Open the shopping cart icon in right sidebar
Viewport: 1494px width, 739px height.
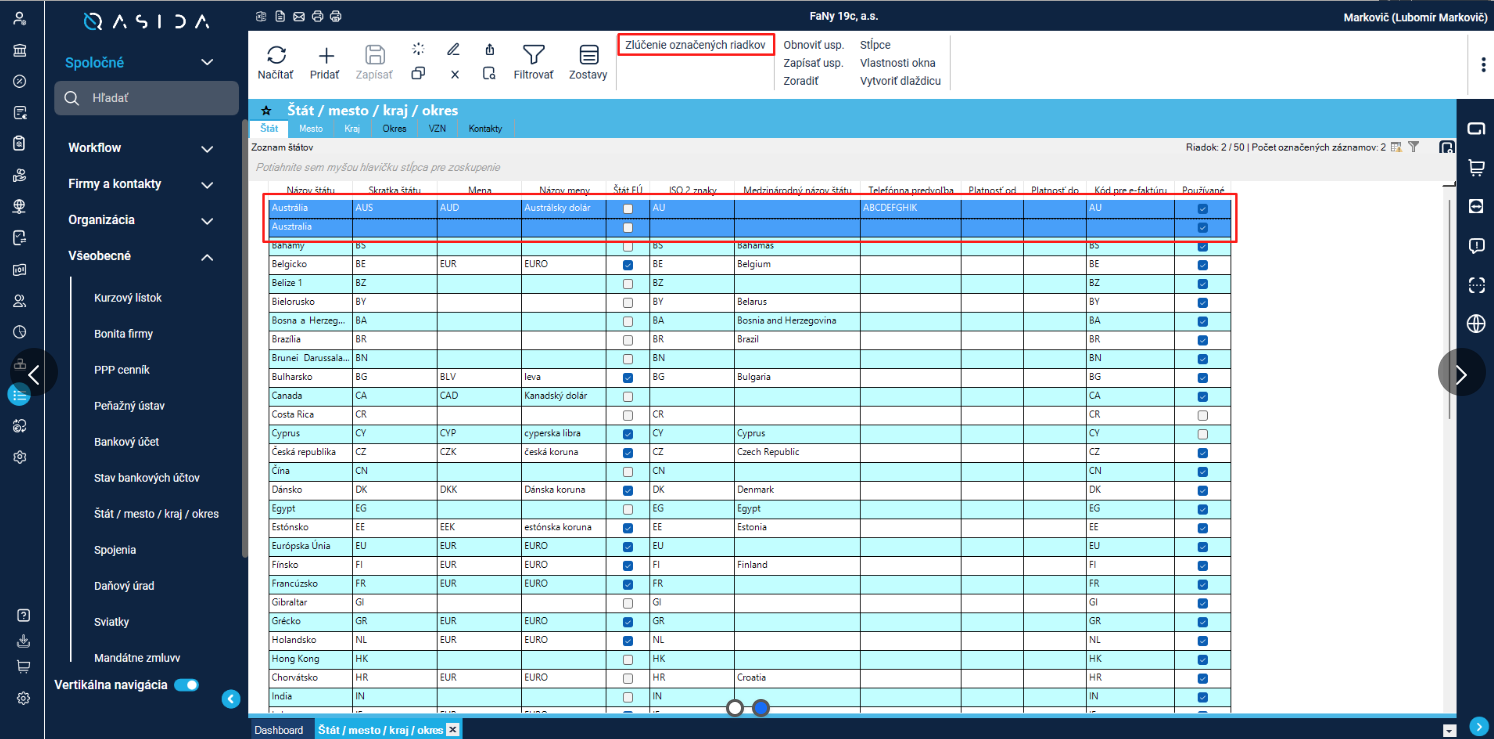1476,168
